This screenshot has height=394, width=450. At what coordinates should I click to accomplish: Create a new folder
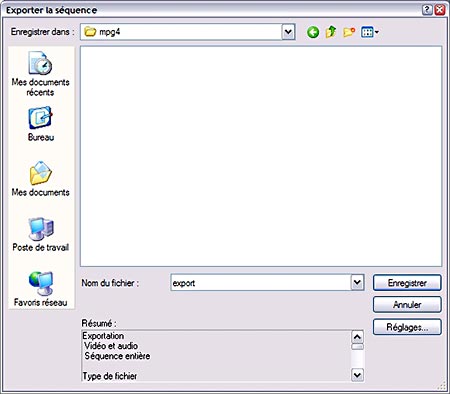coord(349,32)
